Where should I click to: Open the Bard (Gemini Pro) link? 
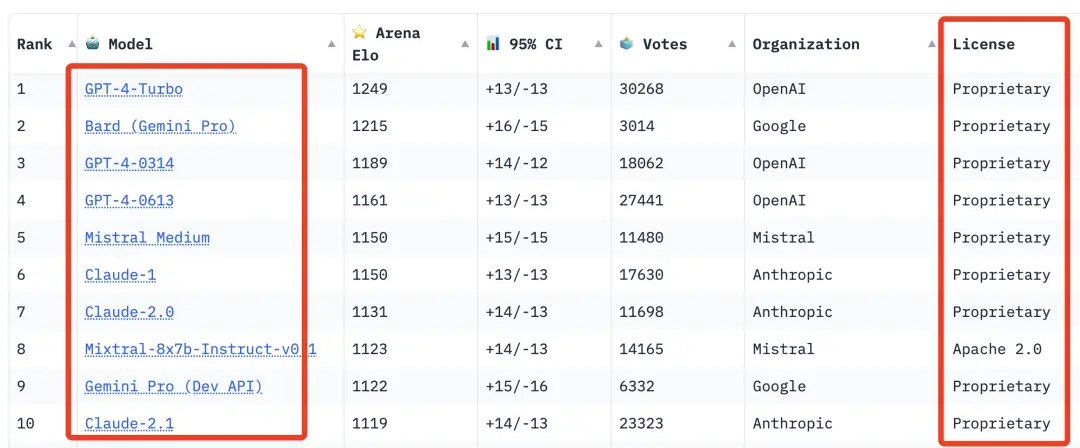160,126
